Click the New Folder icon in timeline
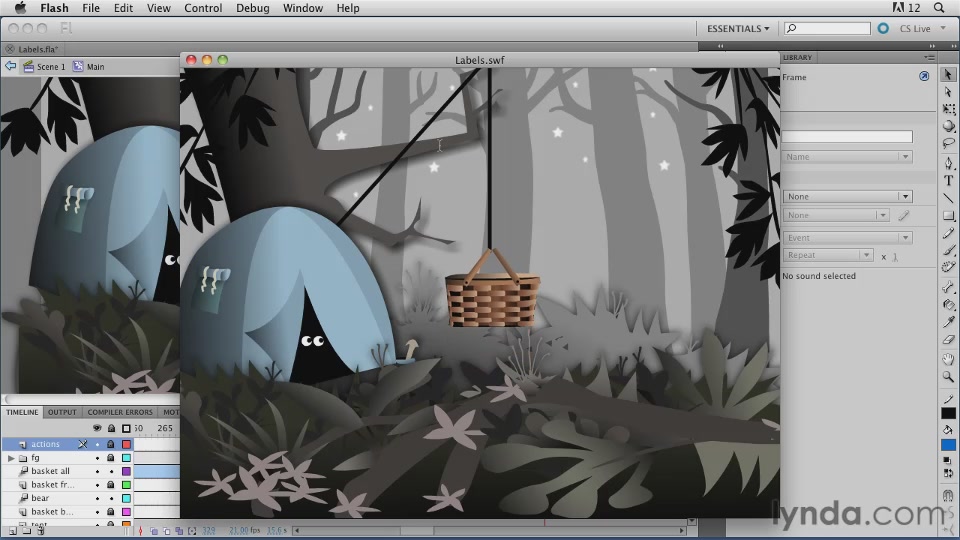This screenshot has height=540, width=960. pos(27,531)
